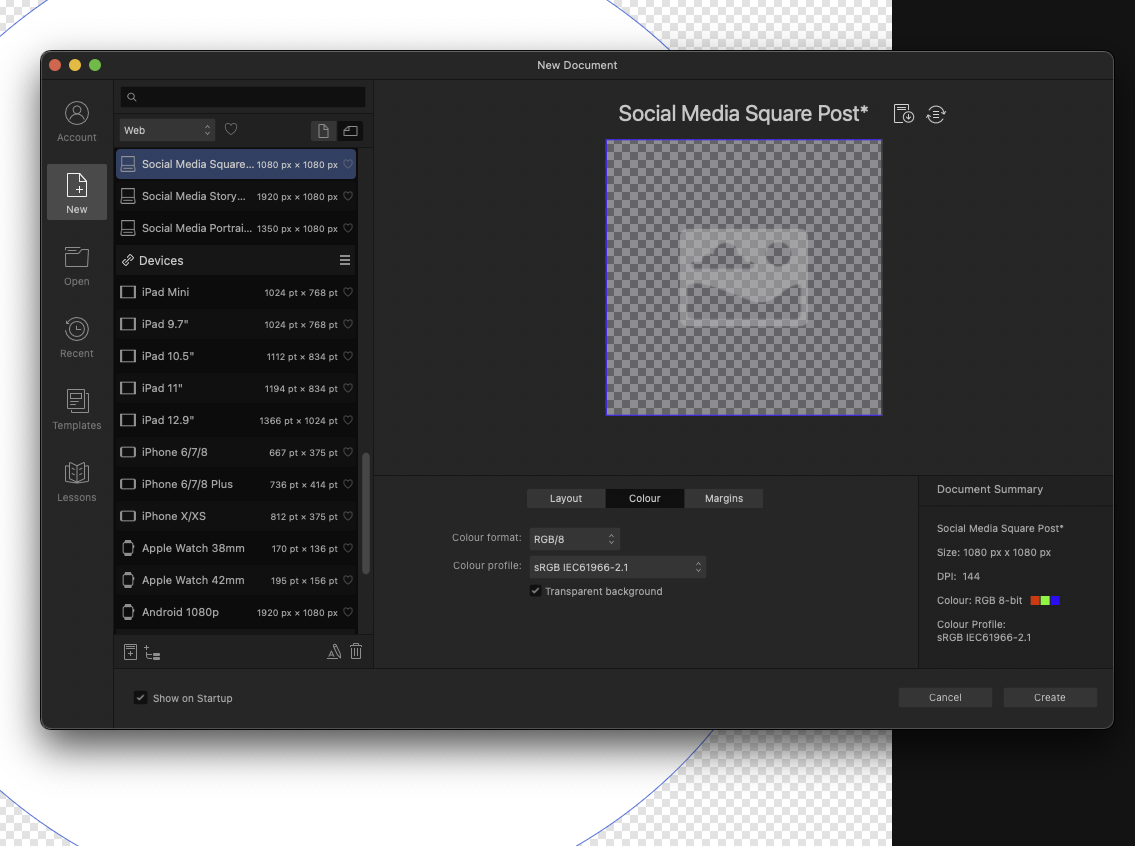
Task: Select the iPhone 6/7/8 preset
Action: [236, 452]
